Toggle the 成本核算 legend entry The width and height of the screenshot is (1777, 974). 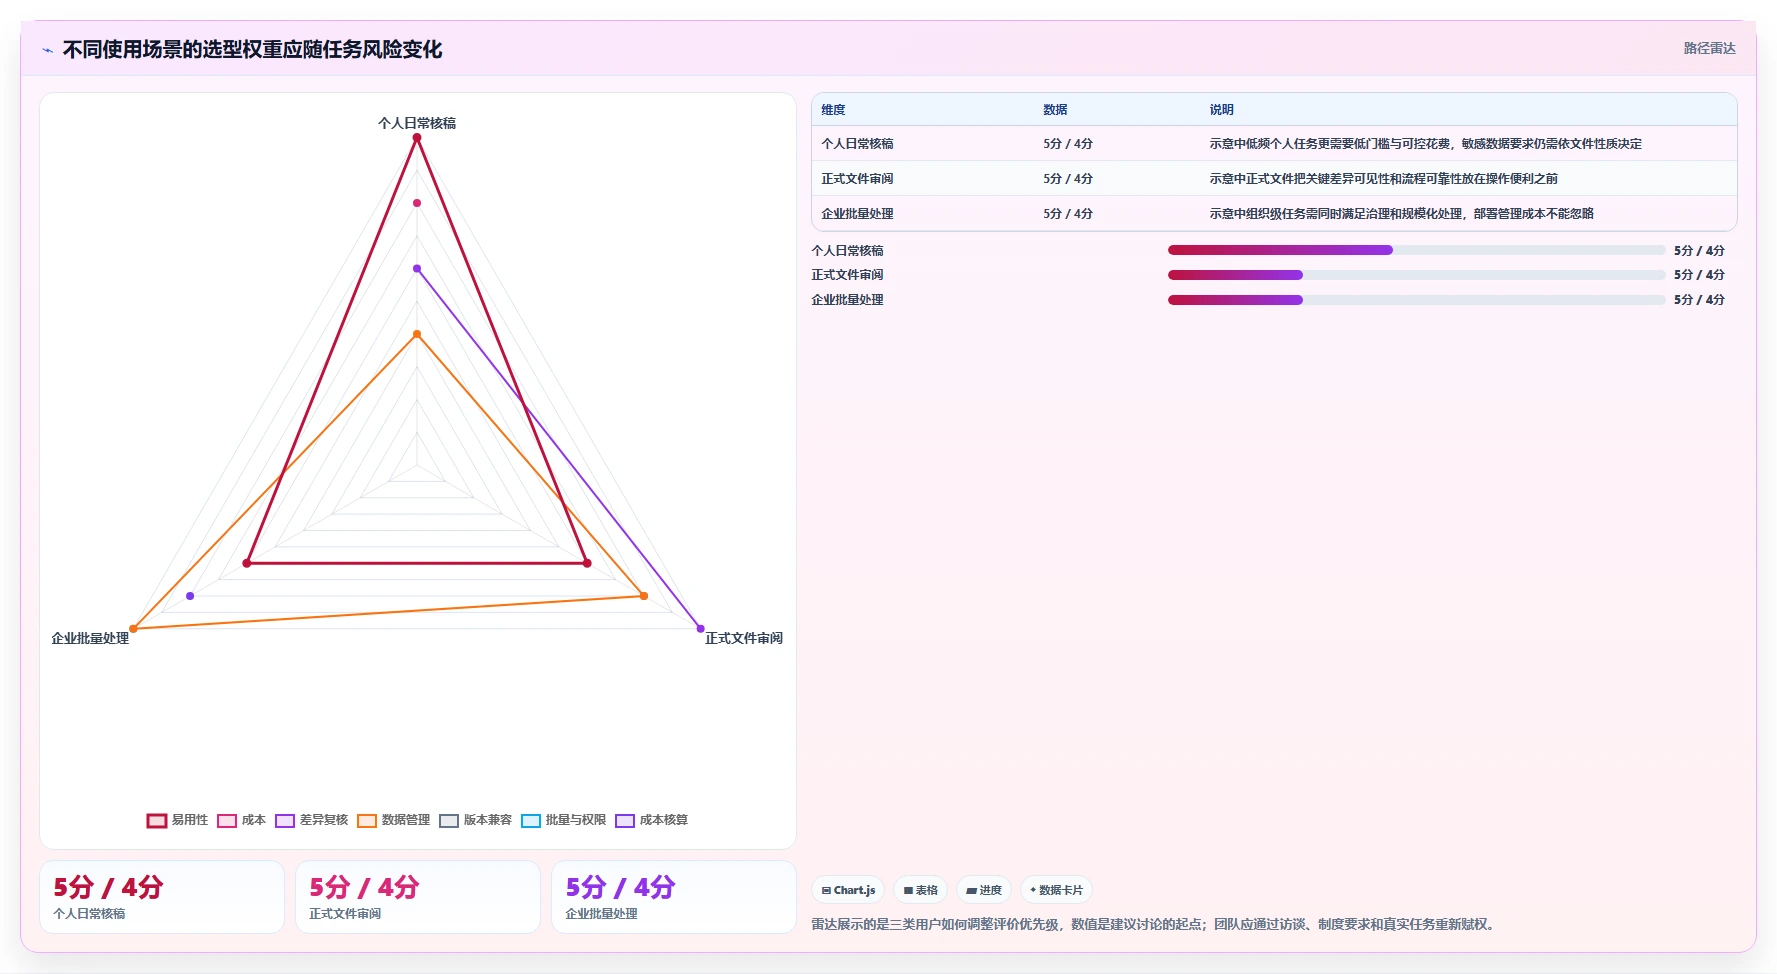tap(651, 820)
